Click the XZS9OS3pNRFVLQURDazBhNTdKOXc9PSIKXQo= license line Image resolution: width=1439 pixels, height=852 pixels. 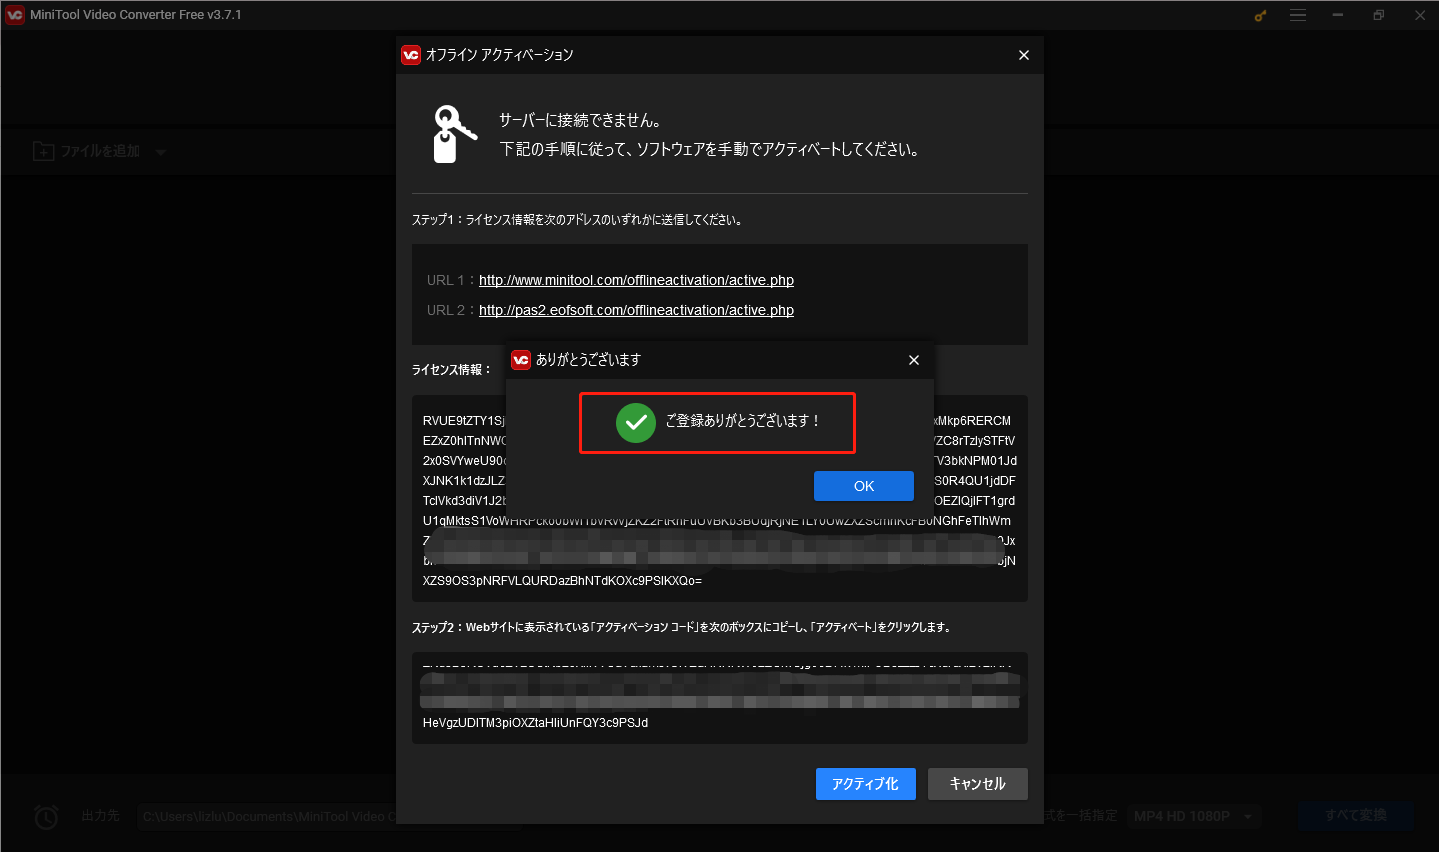(x=562, y=581)
